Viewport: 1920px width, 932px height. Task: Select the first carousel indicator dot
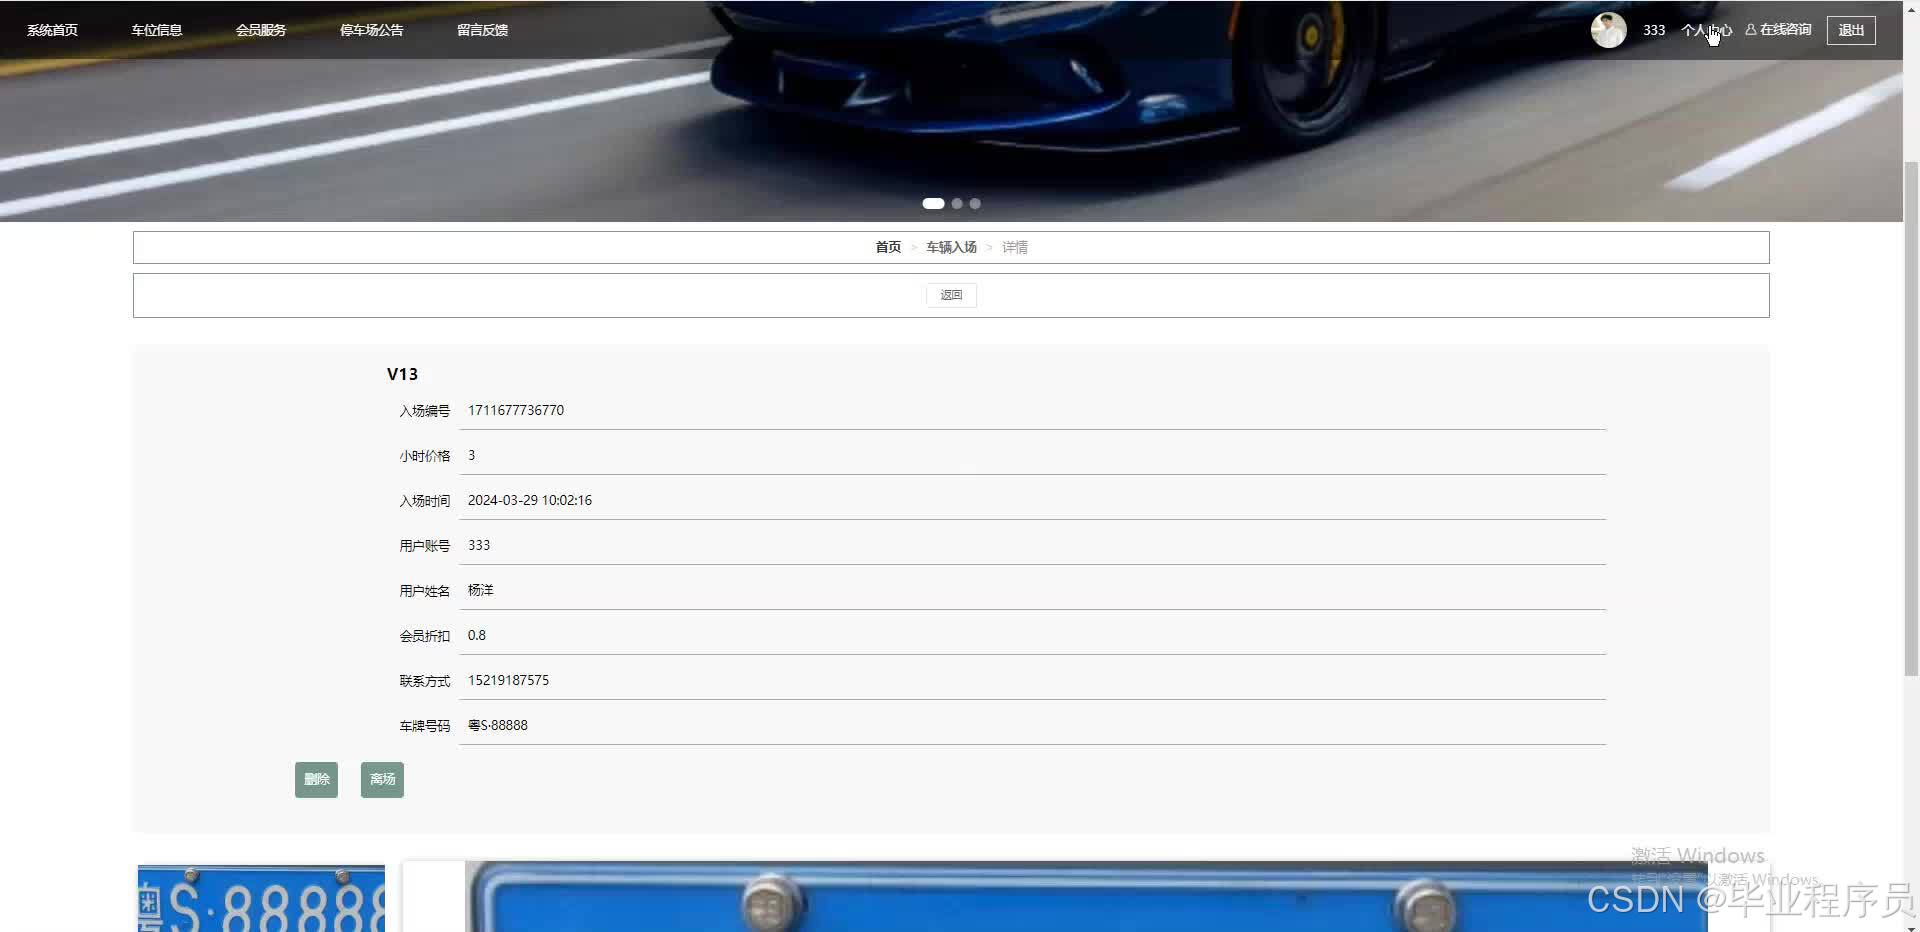(933, 203)
